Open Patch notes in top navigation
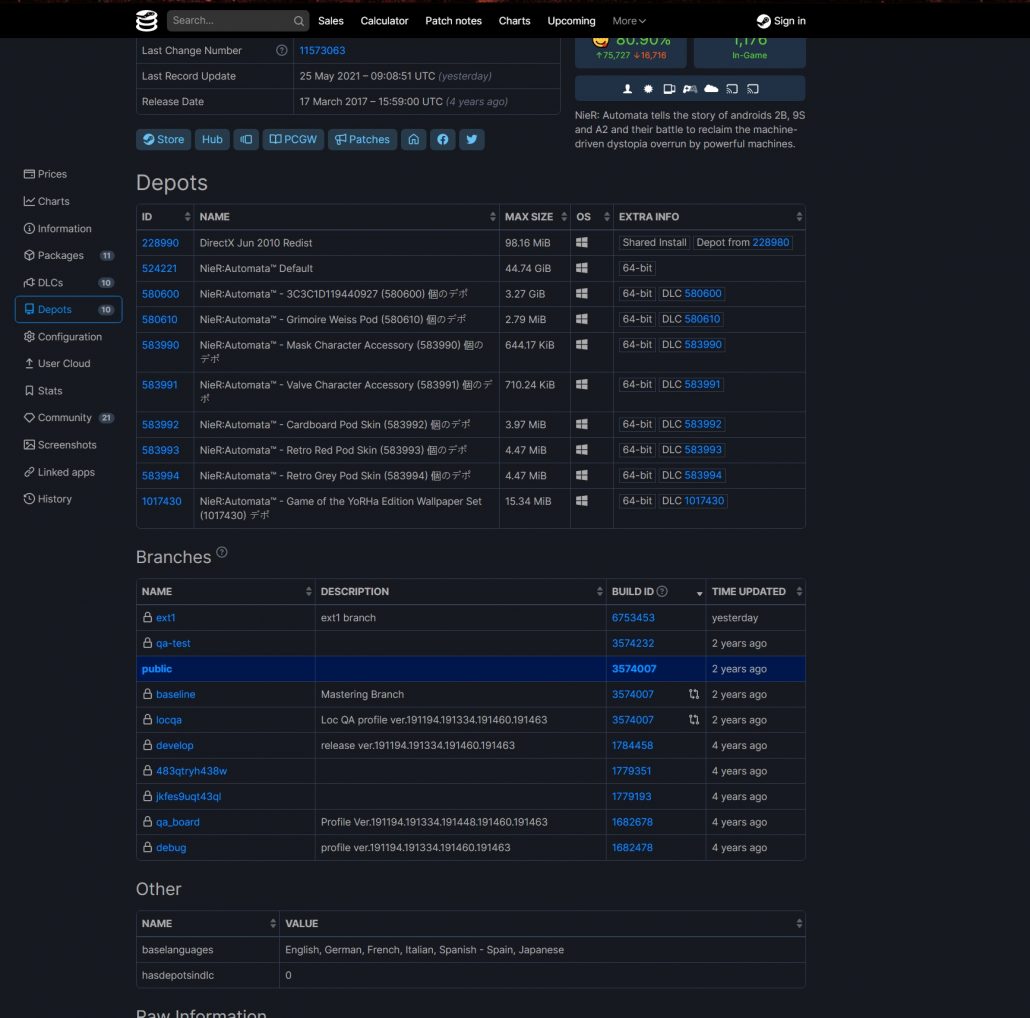 [453, 21]
